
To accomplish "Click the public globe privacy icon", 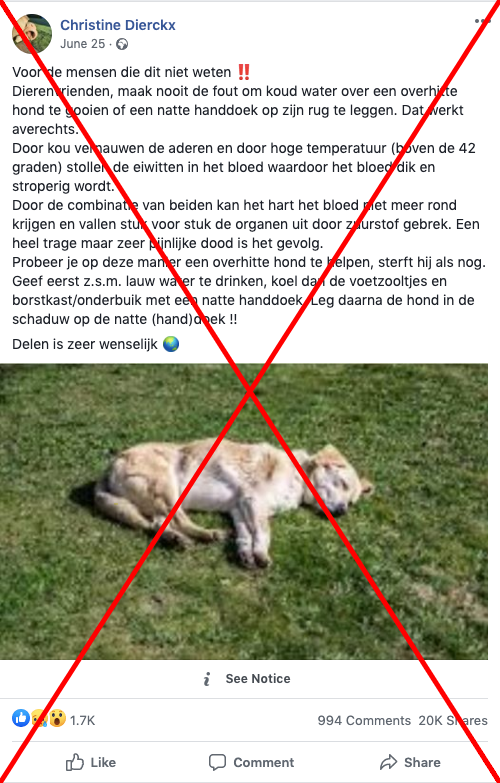I will point(122,44).
